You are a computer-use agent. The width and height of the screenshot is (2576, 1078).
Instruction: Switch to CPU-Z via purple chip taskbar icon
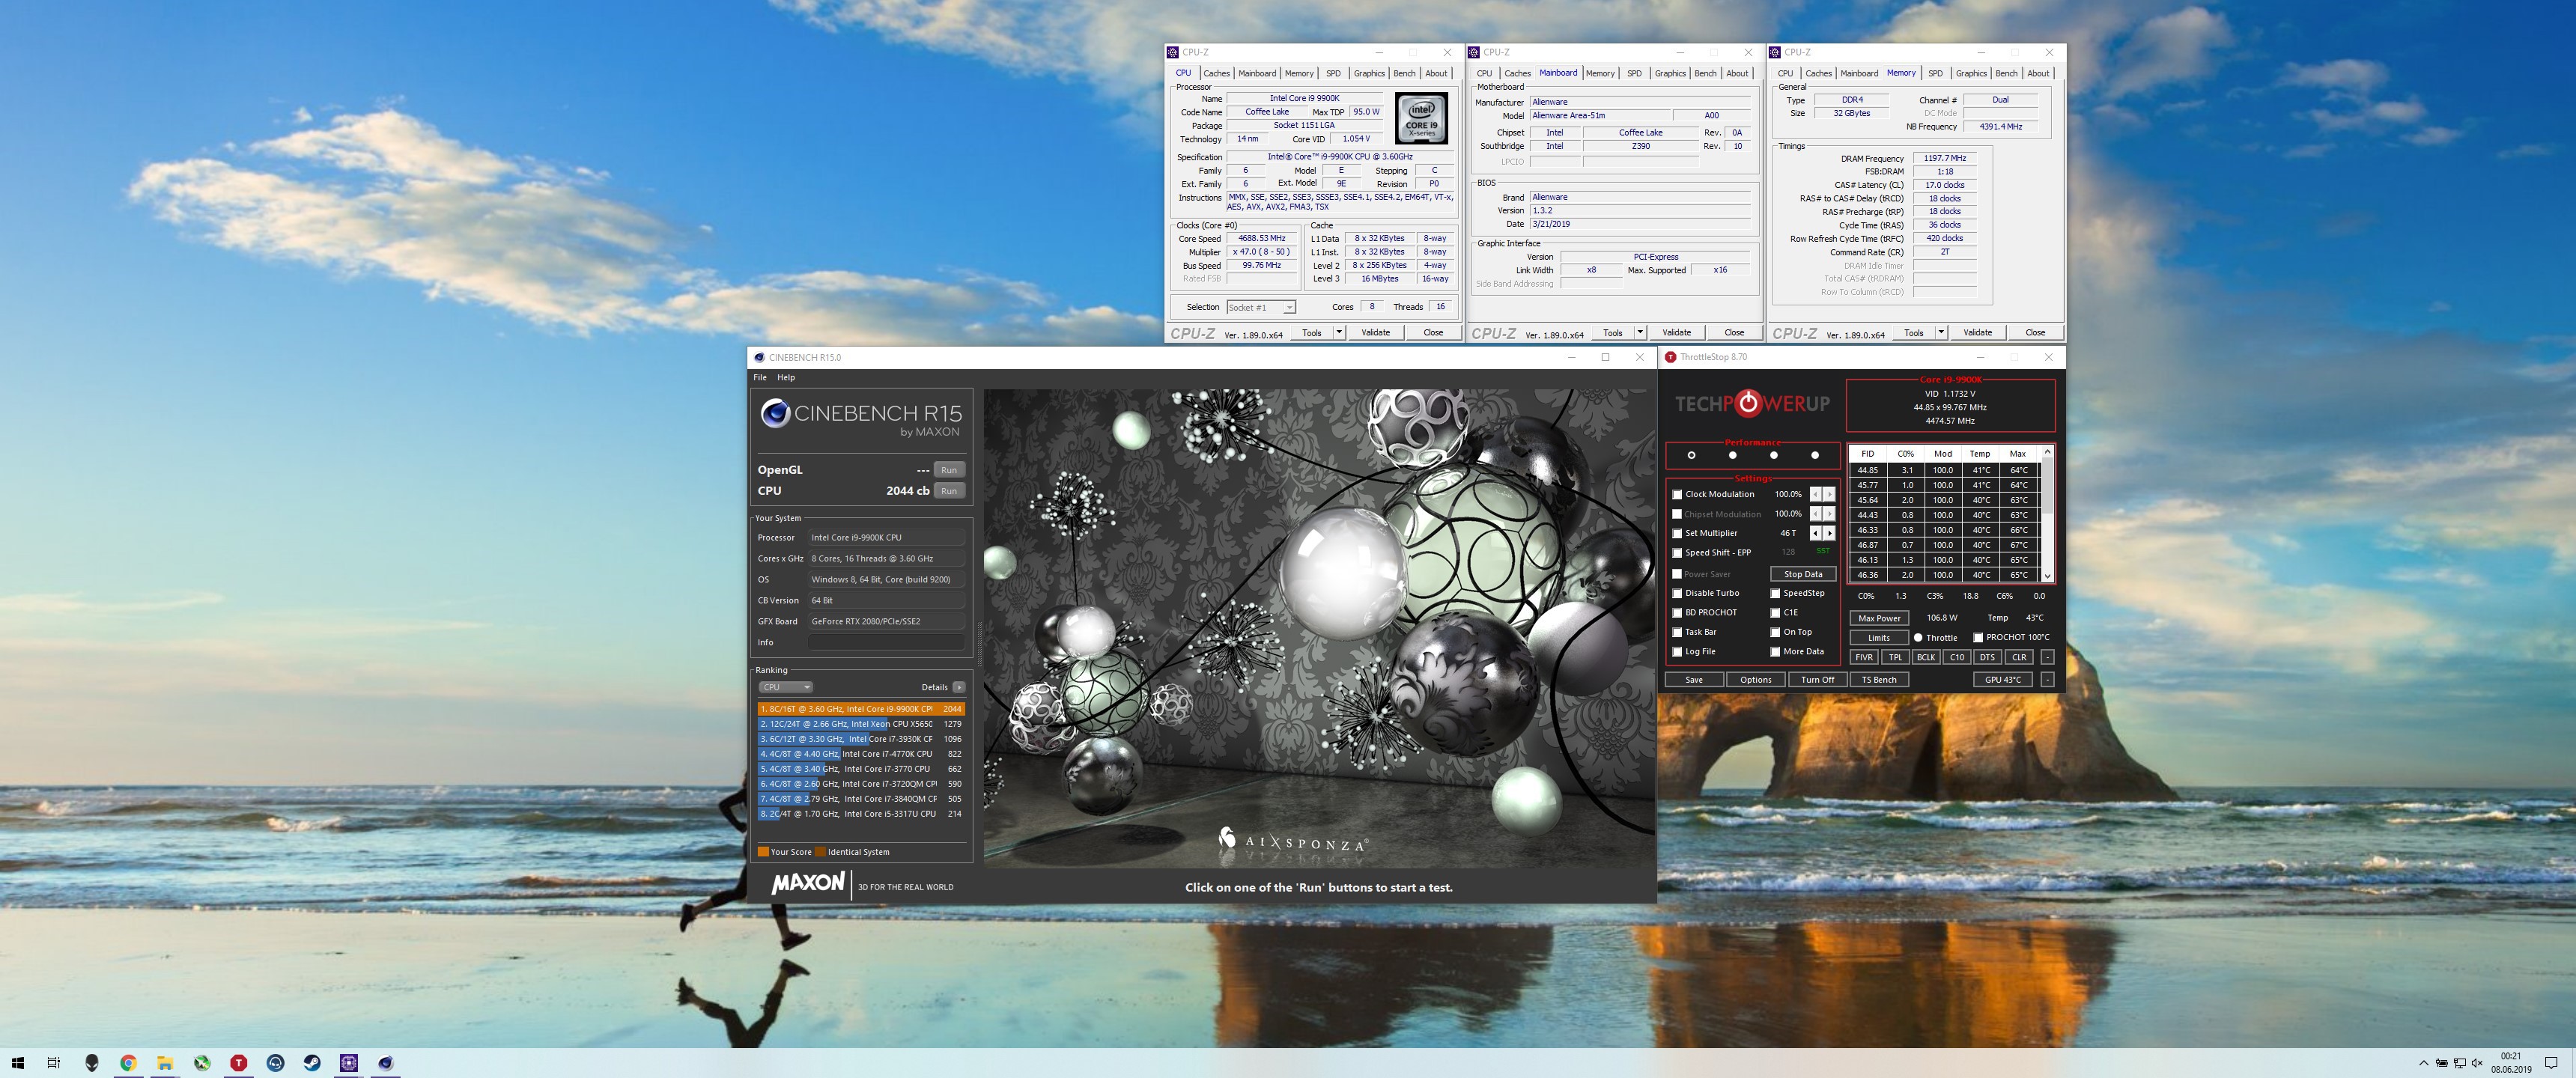(x=348, y=1063)
